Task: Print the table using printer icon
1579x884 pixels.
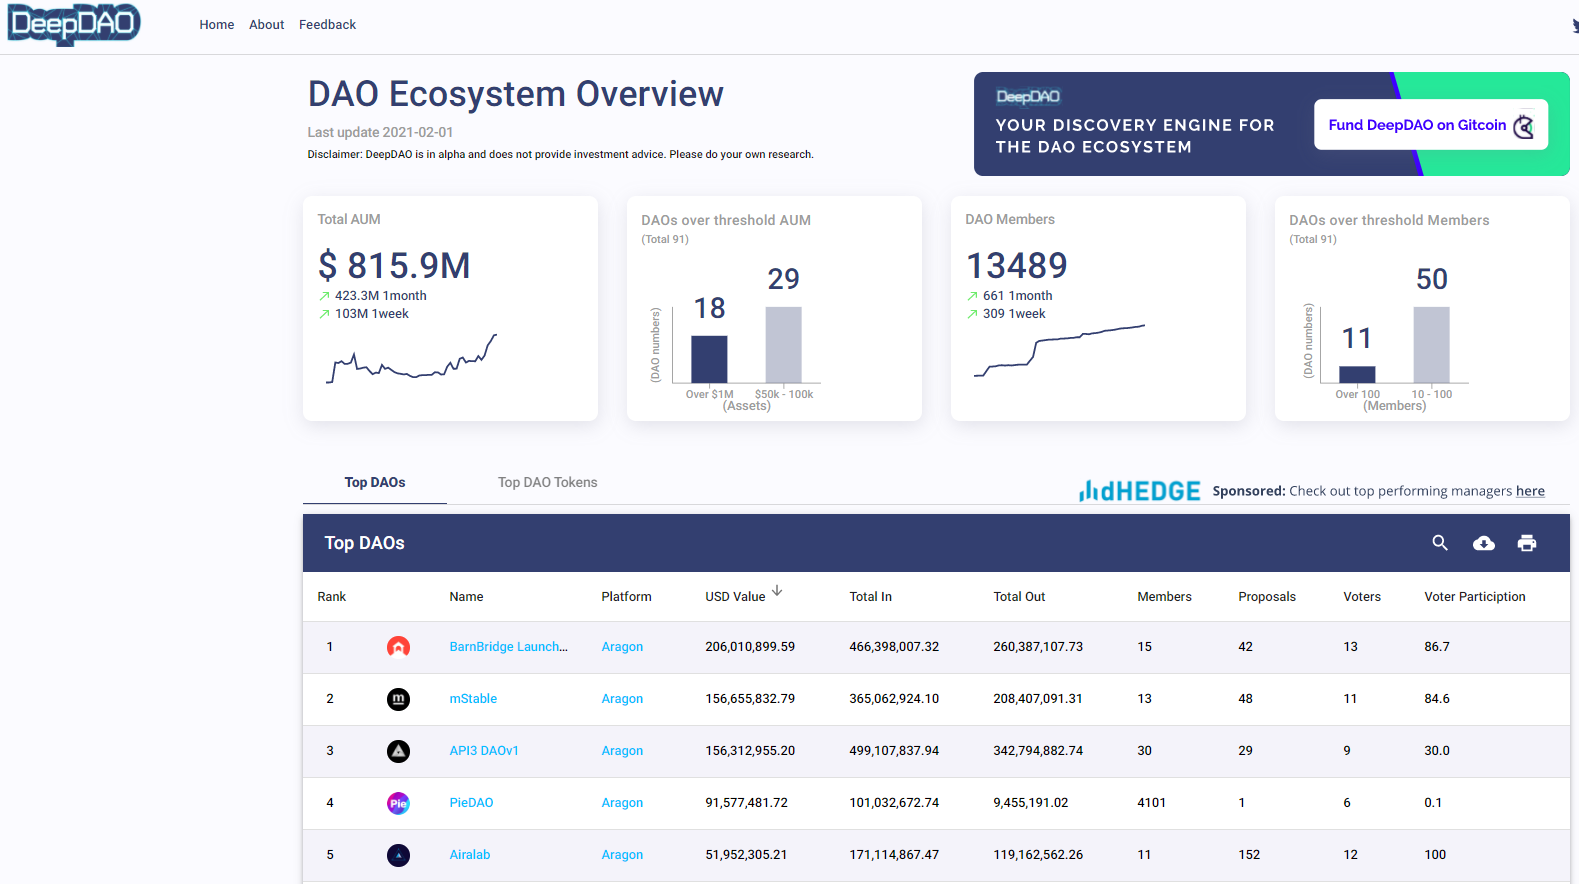Action: [1527, 543]
